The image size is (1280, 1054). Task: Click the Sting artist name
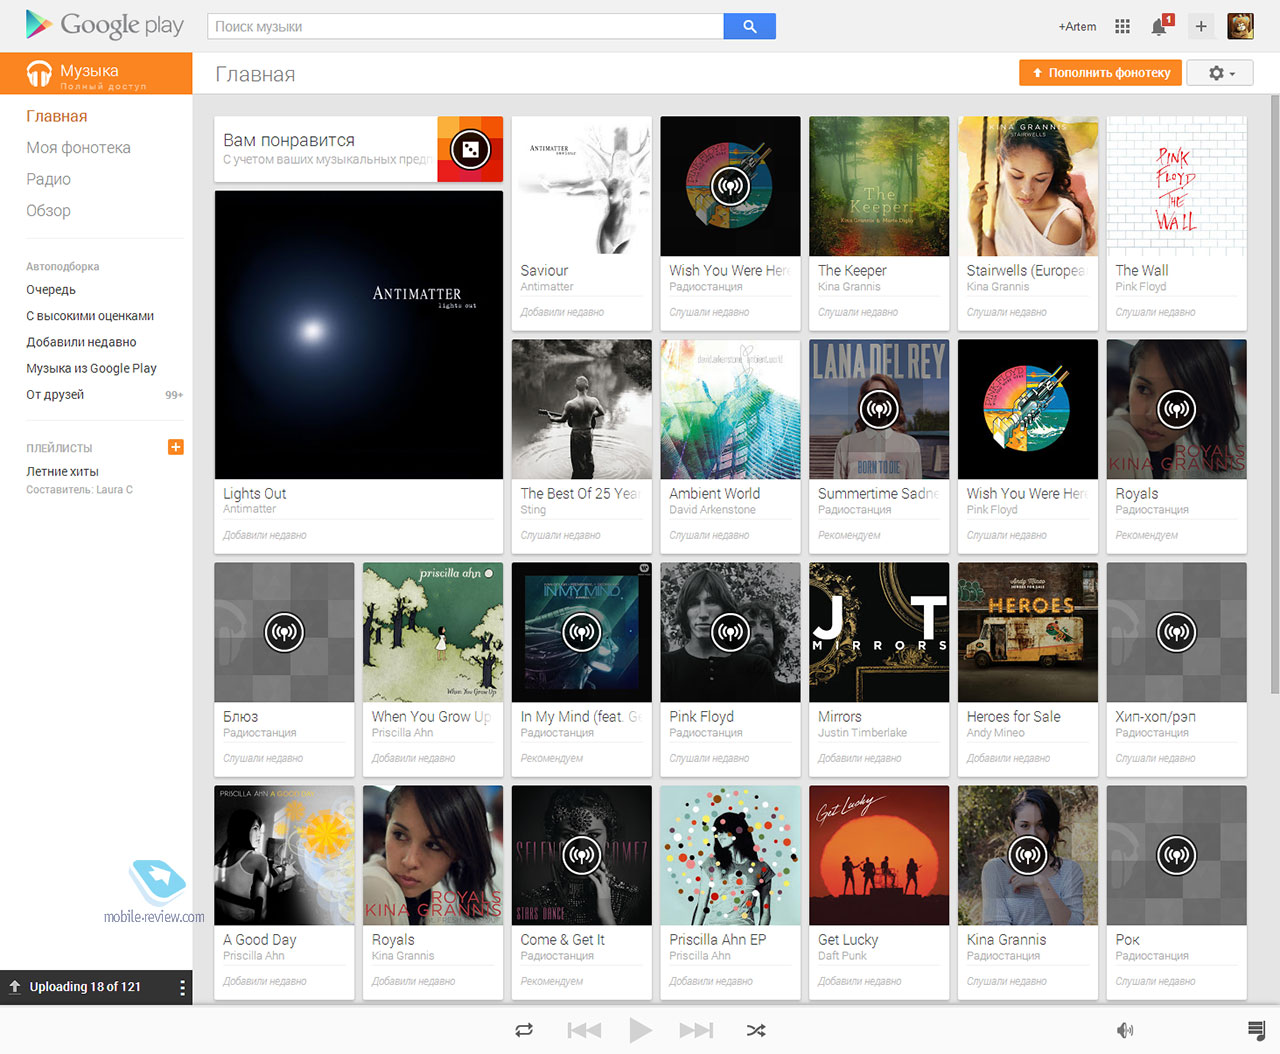(533, 510)
